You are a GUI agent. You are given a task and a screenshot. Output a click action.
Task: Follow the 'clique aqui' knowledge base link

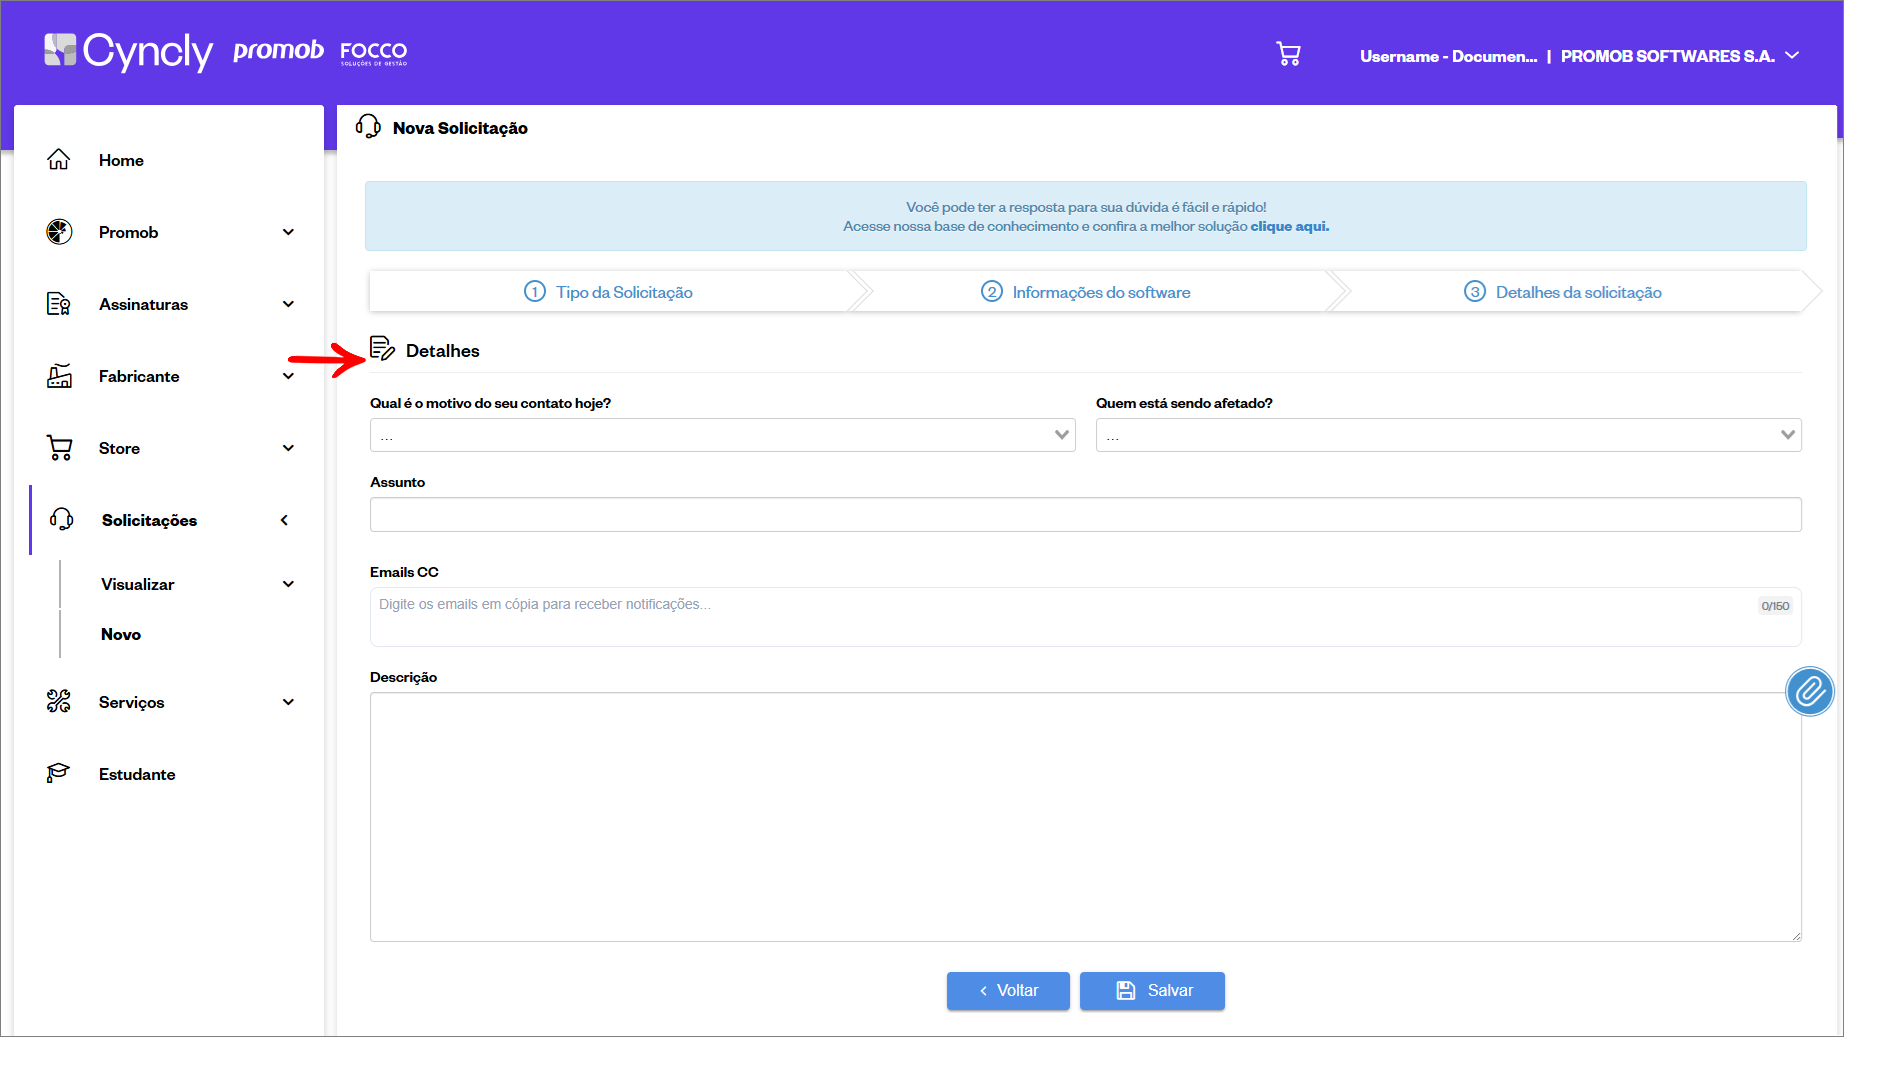point(1289,227)
